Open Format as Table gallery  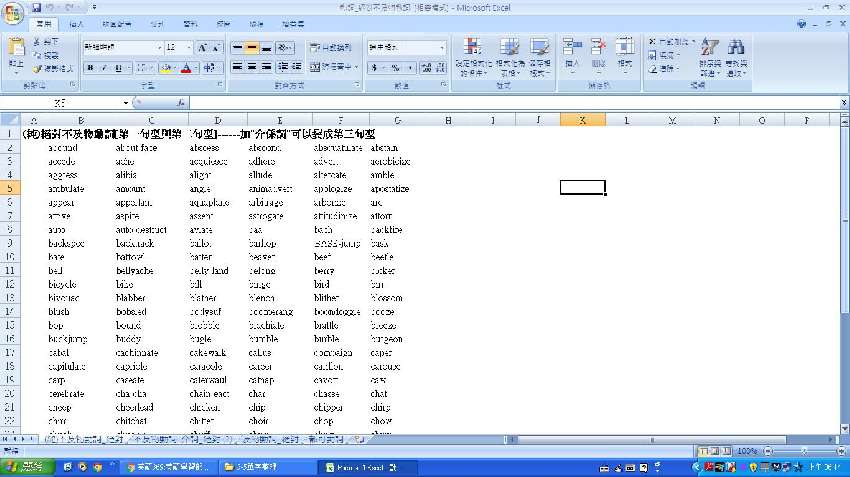pos(509,57)
